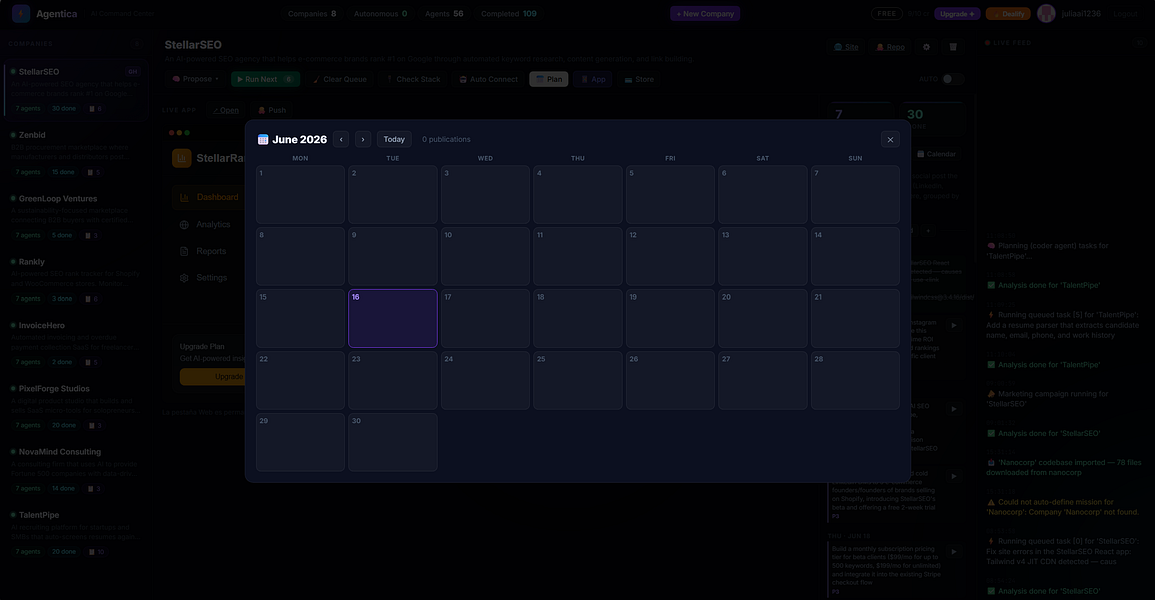
Task: Jump to Today in the calendar
Action: (394, 139)
